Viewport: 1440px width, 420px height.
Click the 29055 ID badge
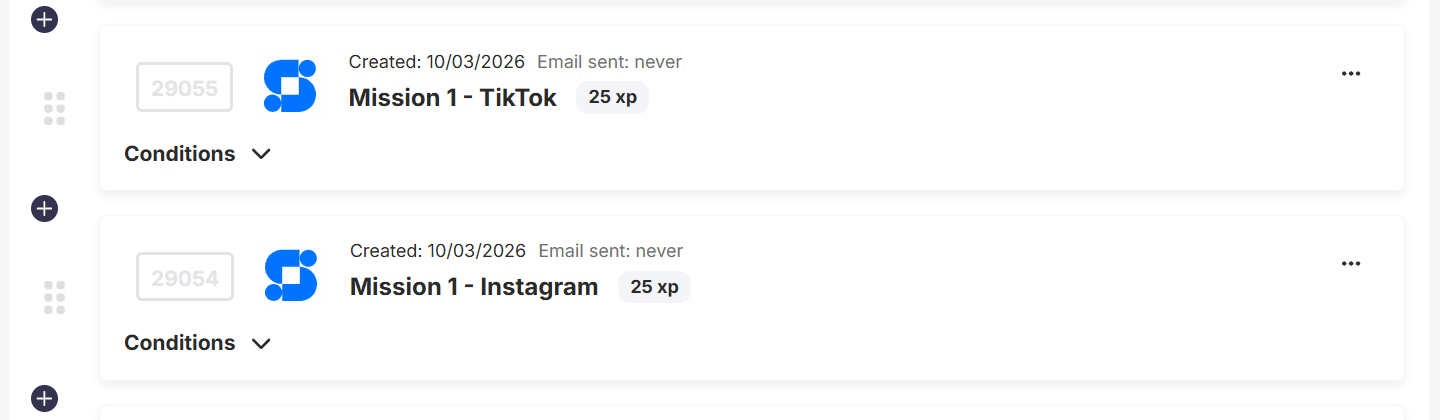click(x=185, y=87)
